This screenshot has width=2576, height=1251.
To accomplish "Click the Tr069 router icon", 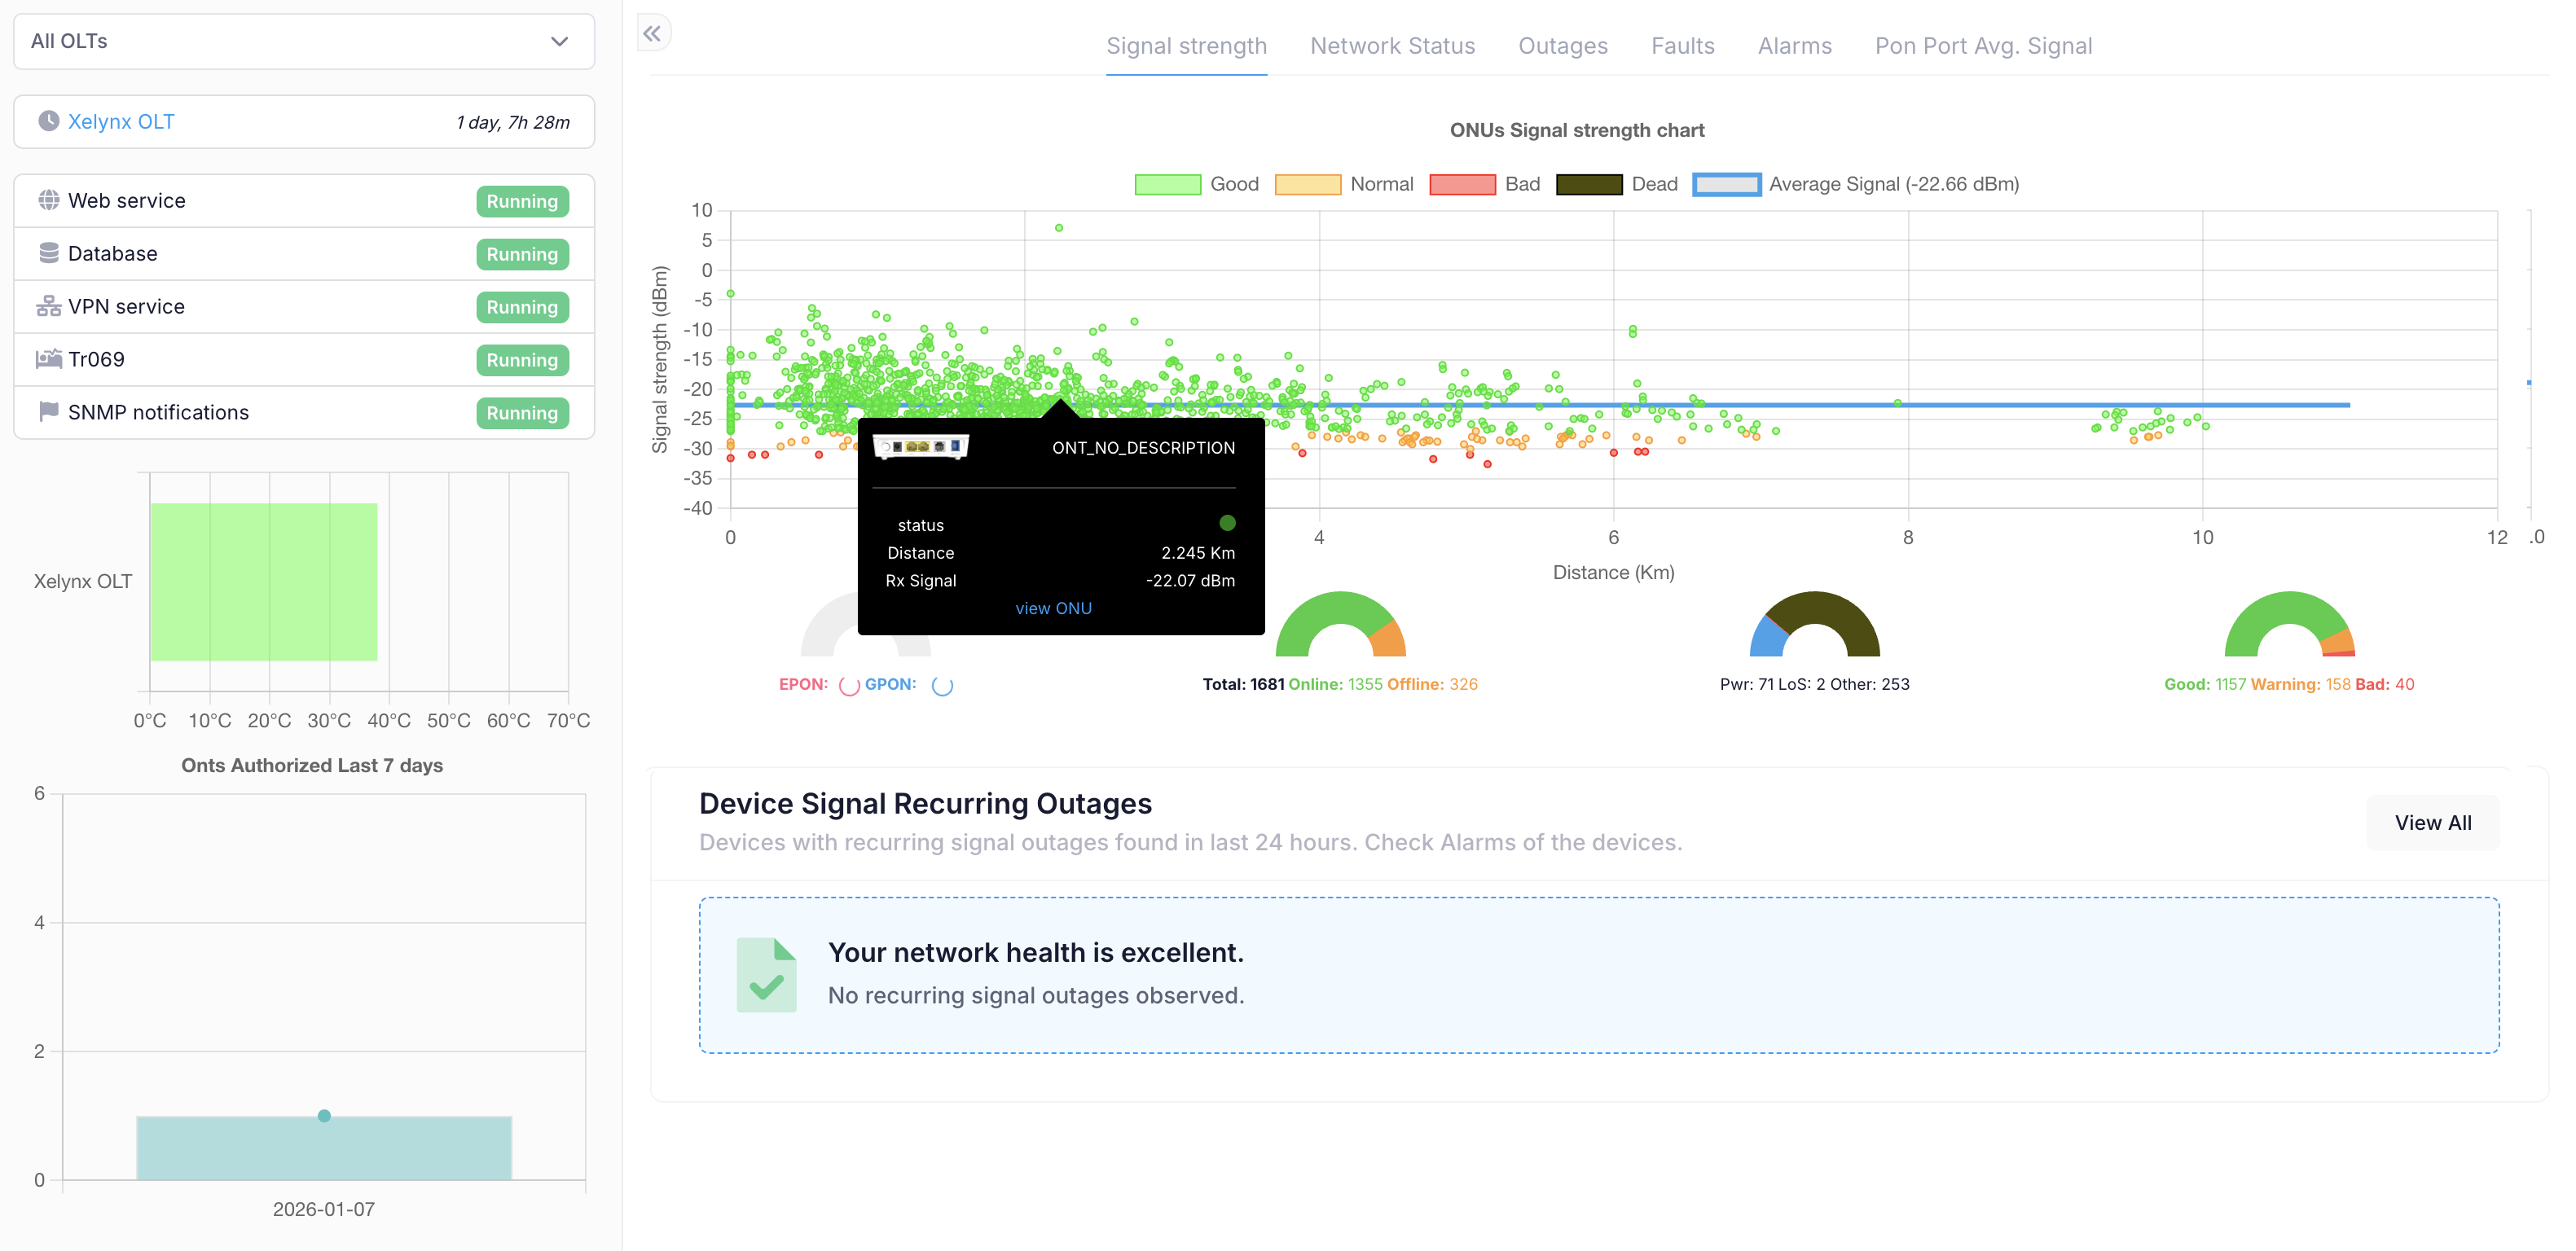I will [48, 359].
